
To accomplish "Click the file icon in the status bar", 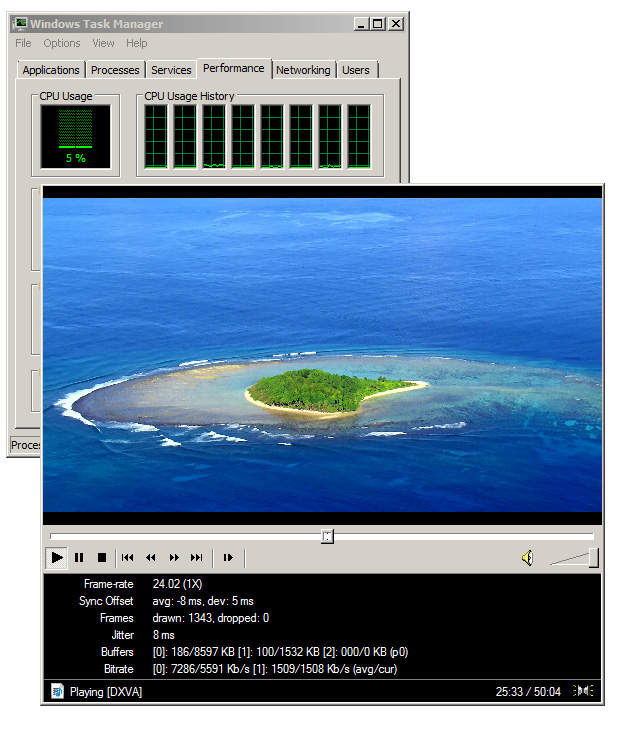I will 57,691.
